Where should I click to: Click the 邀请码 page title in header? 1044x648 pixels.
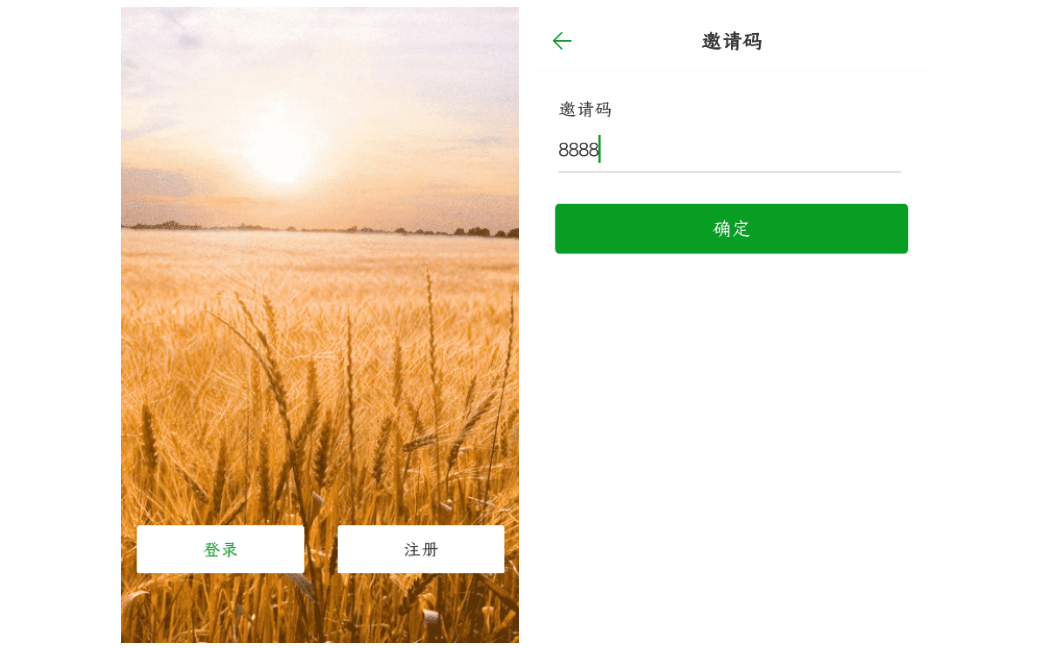point(732,41)
